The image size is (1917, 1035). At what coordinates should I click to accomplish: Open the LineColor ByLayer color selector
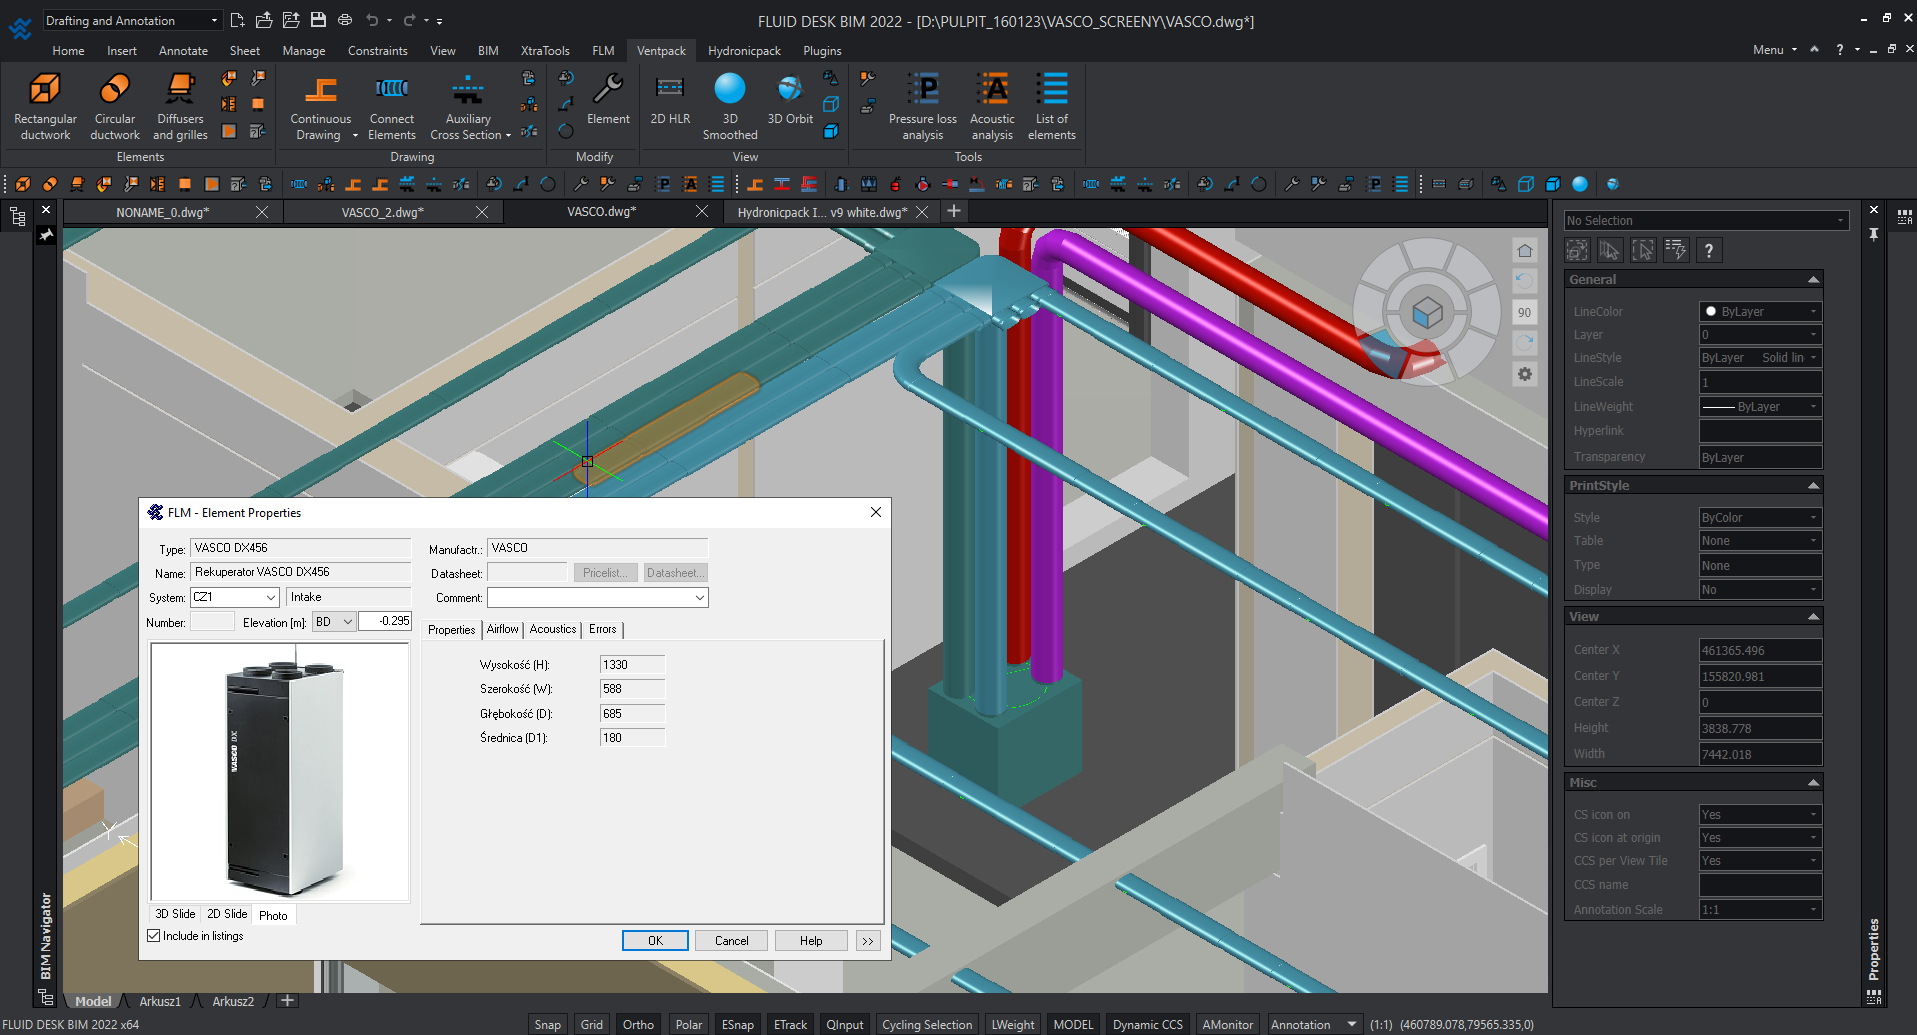tap(1759, 312)
